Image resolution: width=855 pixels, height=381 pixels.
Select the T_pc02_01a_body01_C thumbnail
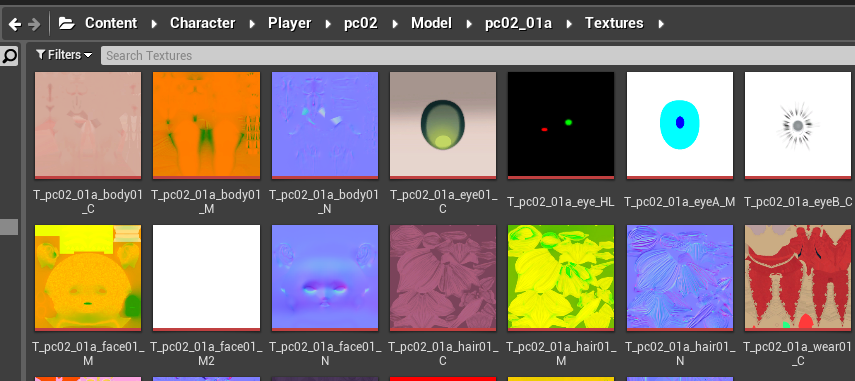[88, 125]
